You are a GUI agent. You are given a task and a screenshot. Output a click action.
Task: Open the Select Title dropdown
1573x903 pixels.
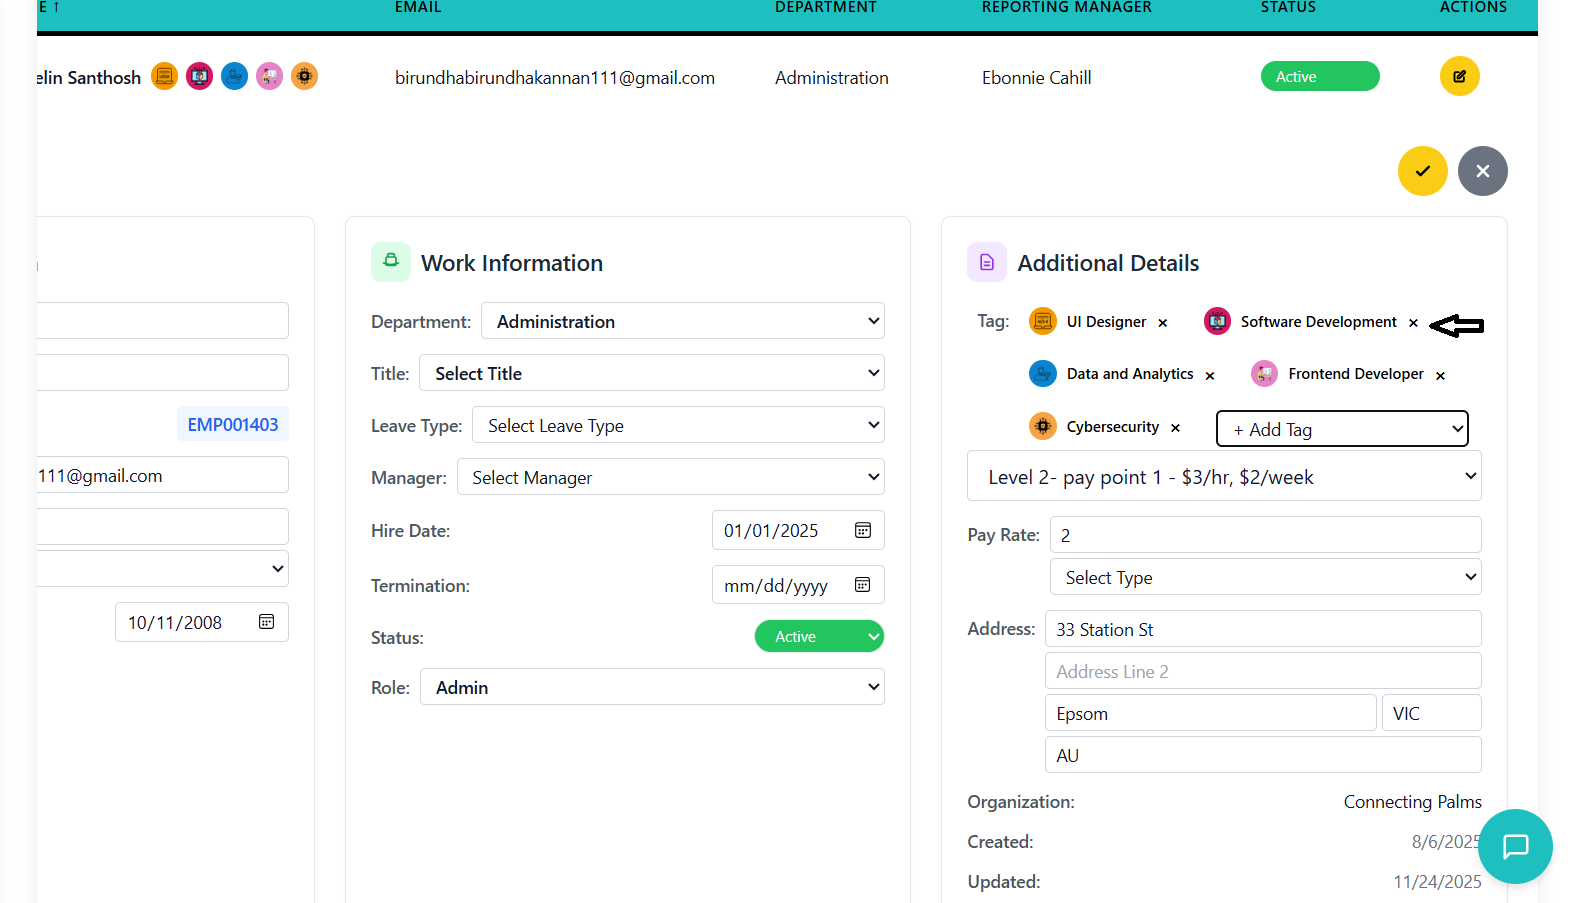click(x=651, y=373)
